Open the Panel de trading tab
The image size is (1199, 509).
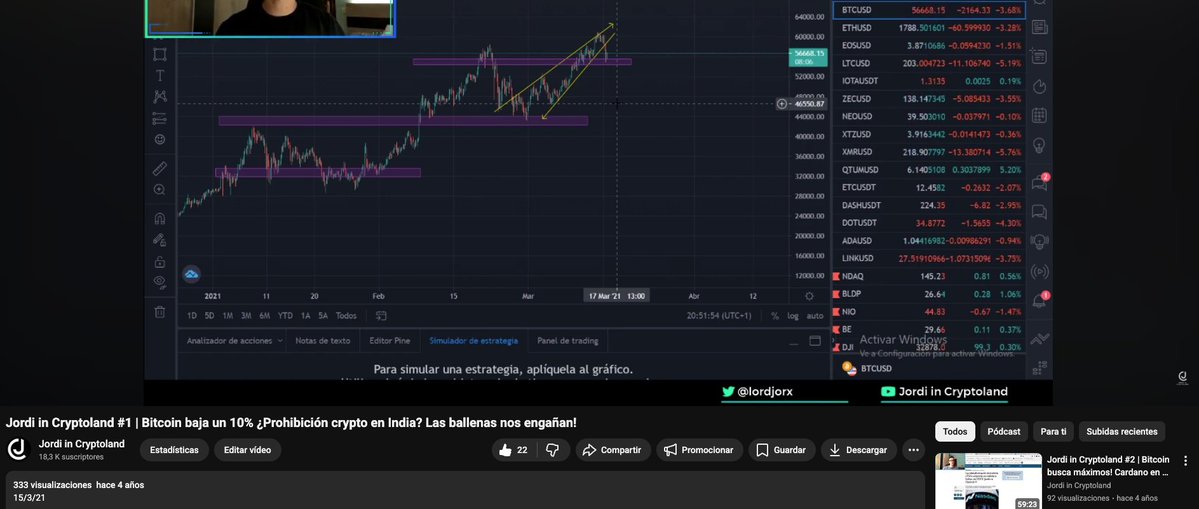point(567,341)
